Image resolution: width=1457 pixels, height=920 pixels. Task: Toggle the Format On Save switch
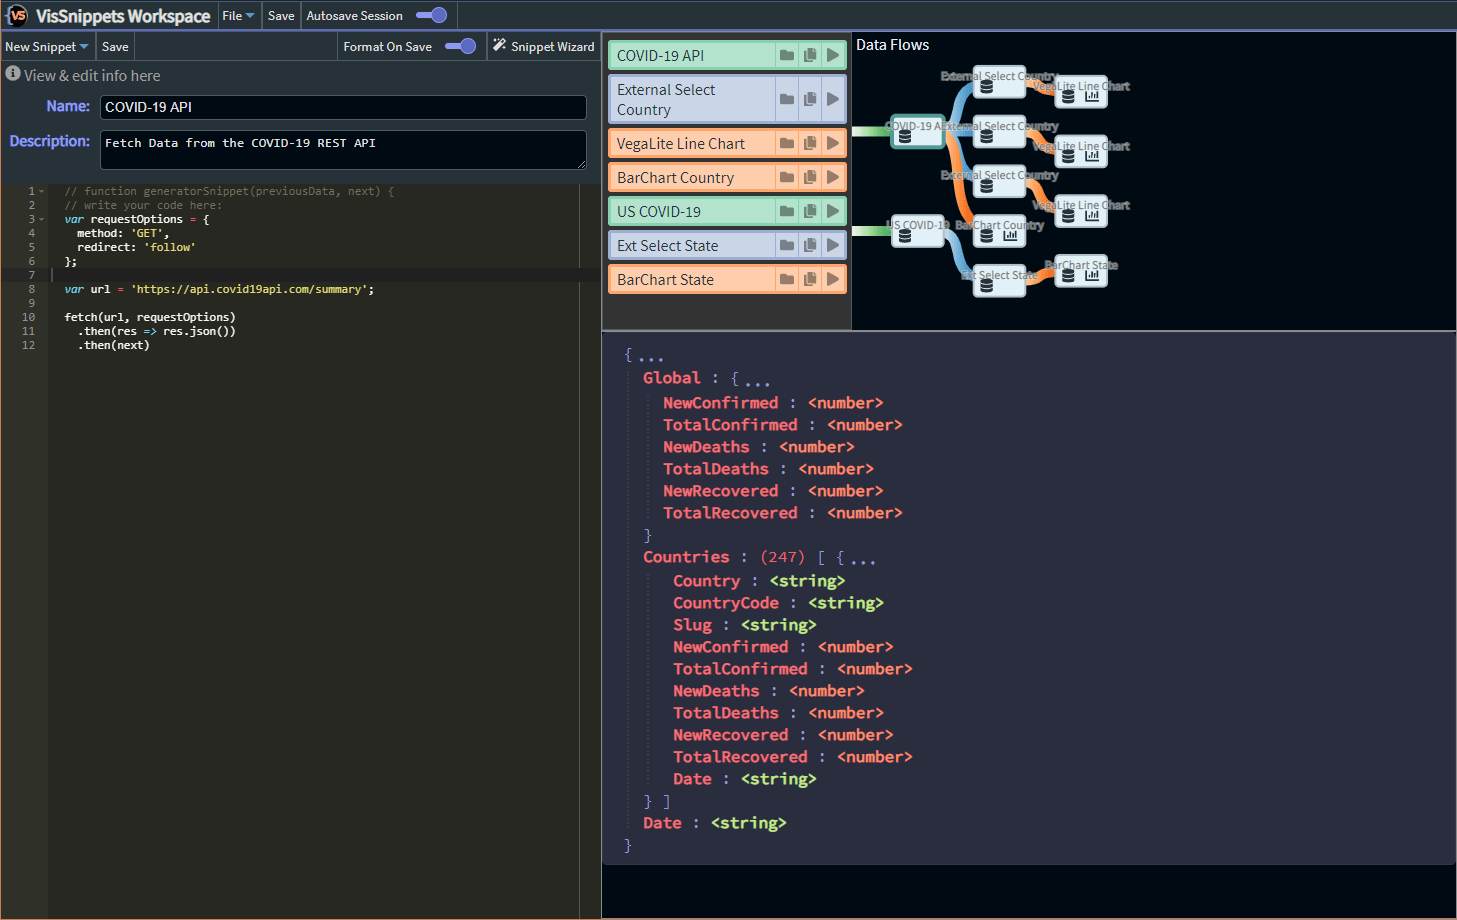(x=460, y=46)
